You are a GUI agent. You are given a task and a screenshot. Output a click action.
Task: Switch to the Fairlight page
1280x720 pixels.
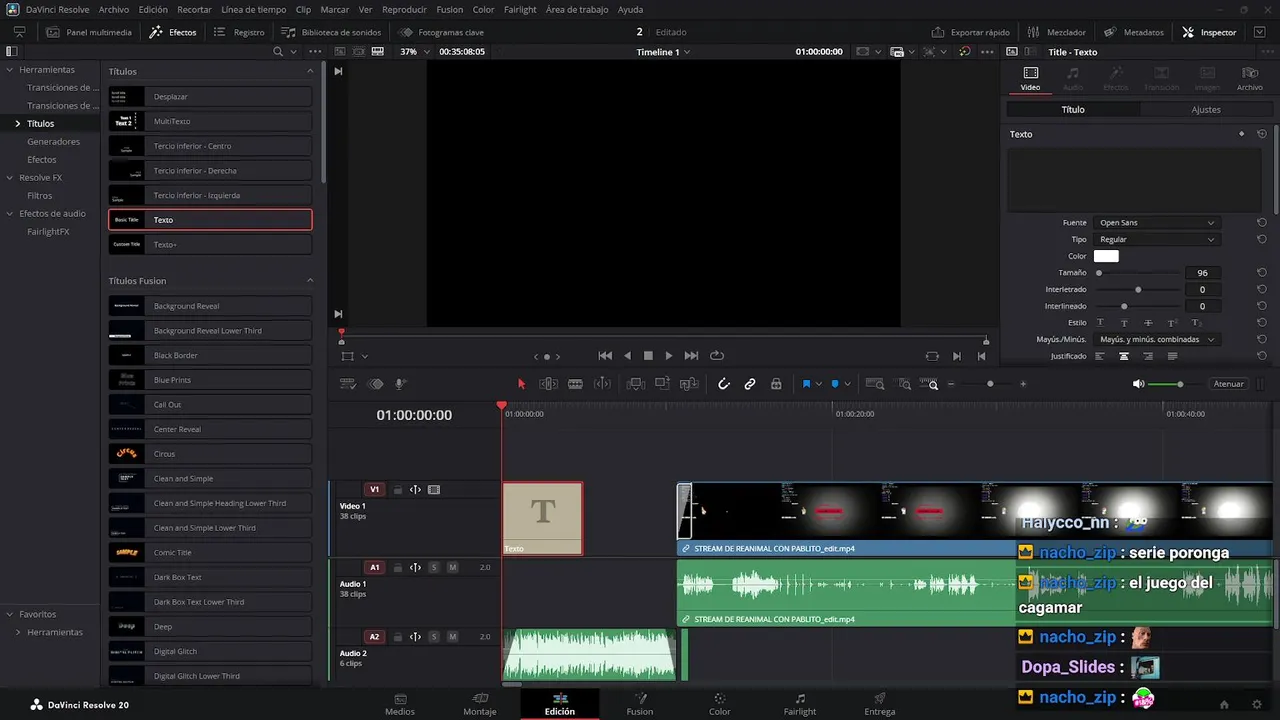800,704
